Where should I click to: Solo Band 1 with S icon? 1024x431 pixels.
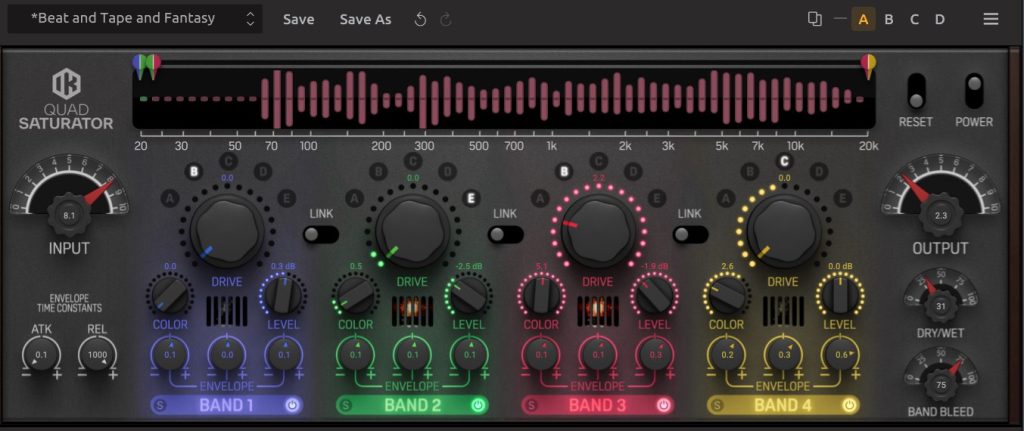tap(158, 405)
